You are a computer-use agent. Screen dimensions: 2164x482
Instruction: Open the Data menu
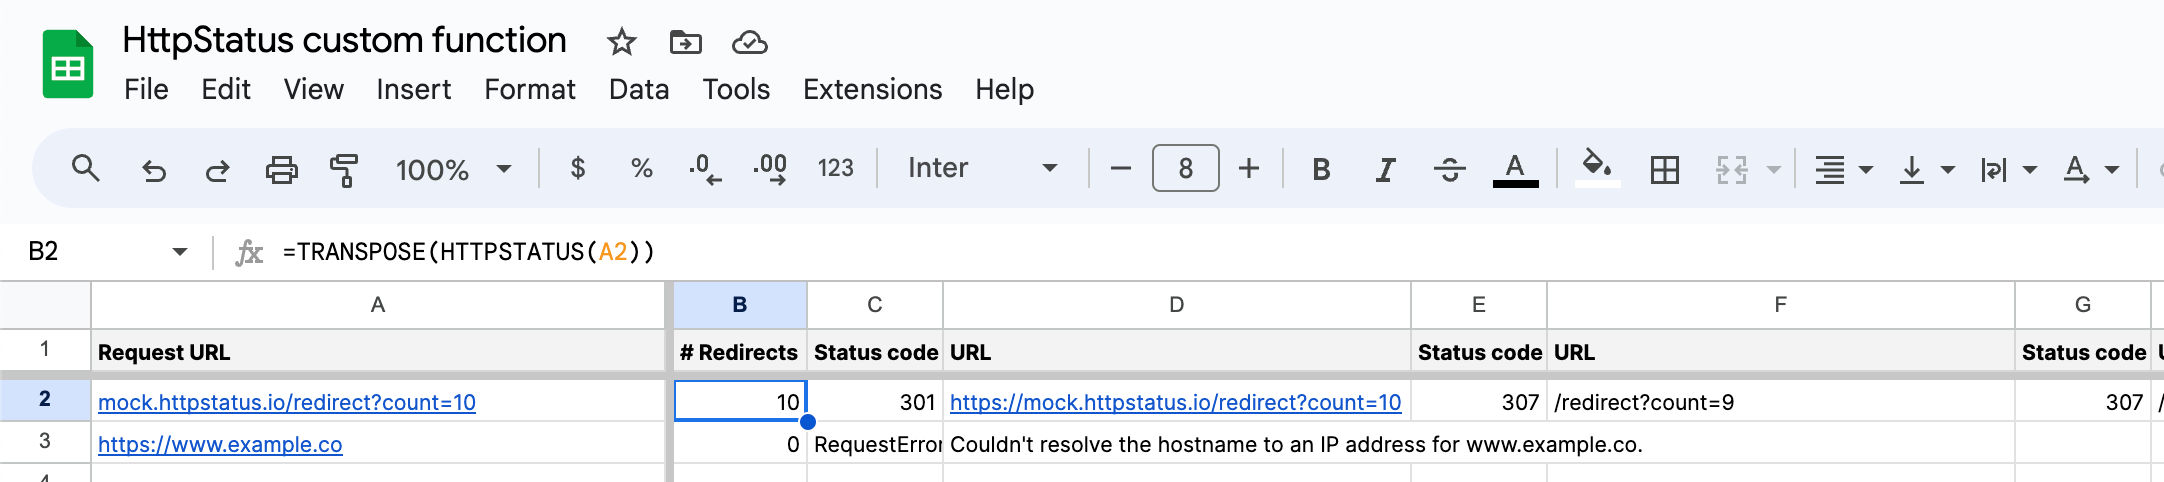639,89
